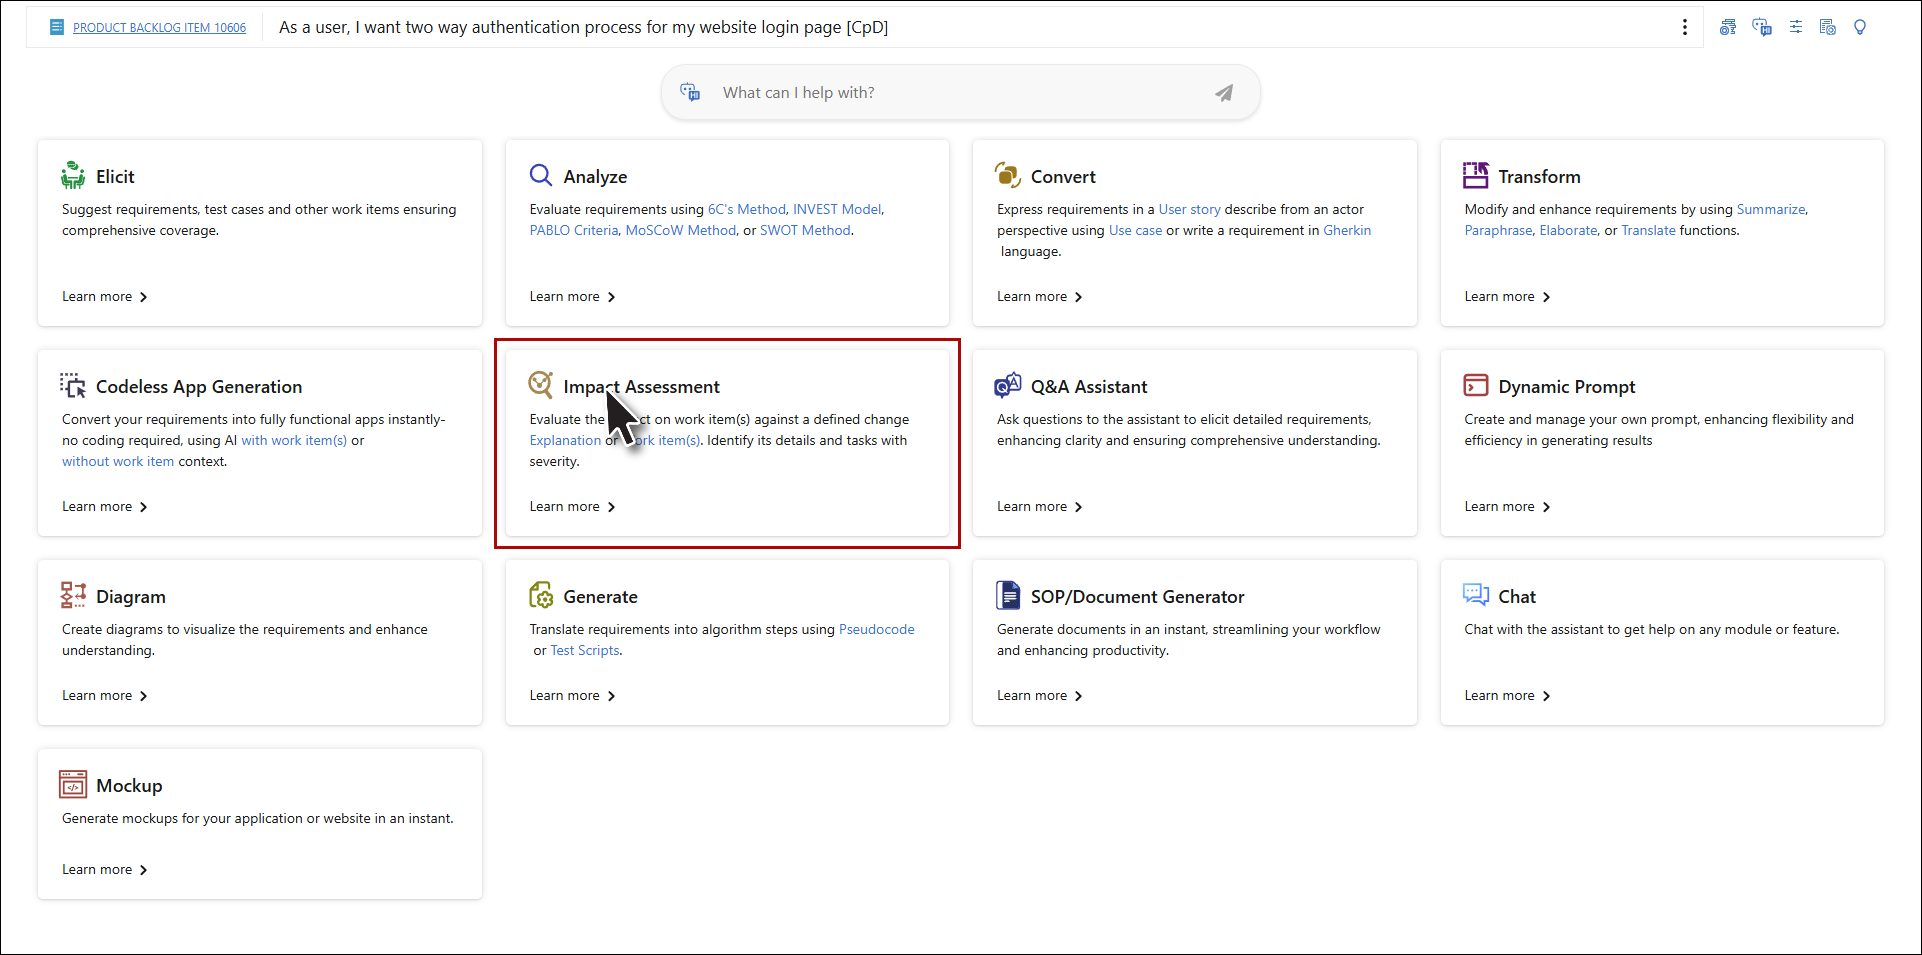Click the document settings icon in header
The width and height of the screenshot is (1922, 955).
1828,27
